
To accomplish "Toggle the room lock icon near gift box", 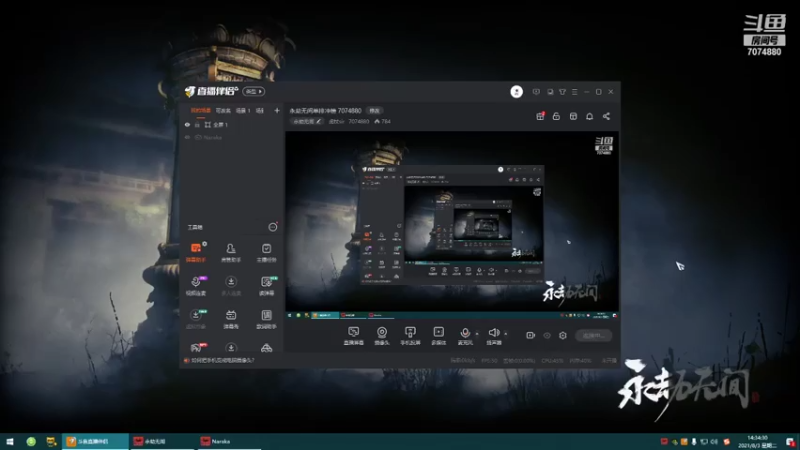I will (x=556, y=116).
